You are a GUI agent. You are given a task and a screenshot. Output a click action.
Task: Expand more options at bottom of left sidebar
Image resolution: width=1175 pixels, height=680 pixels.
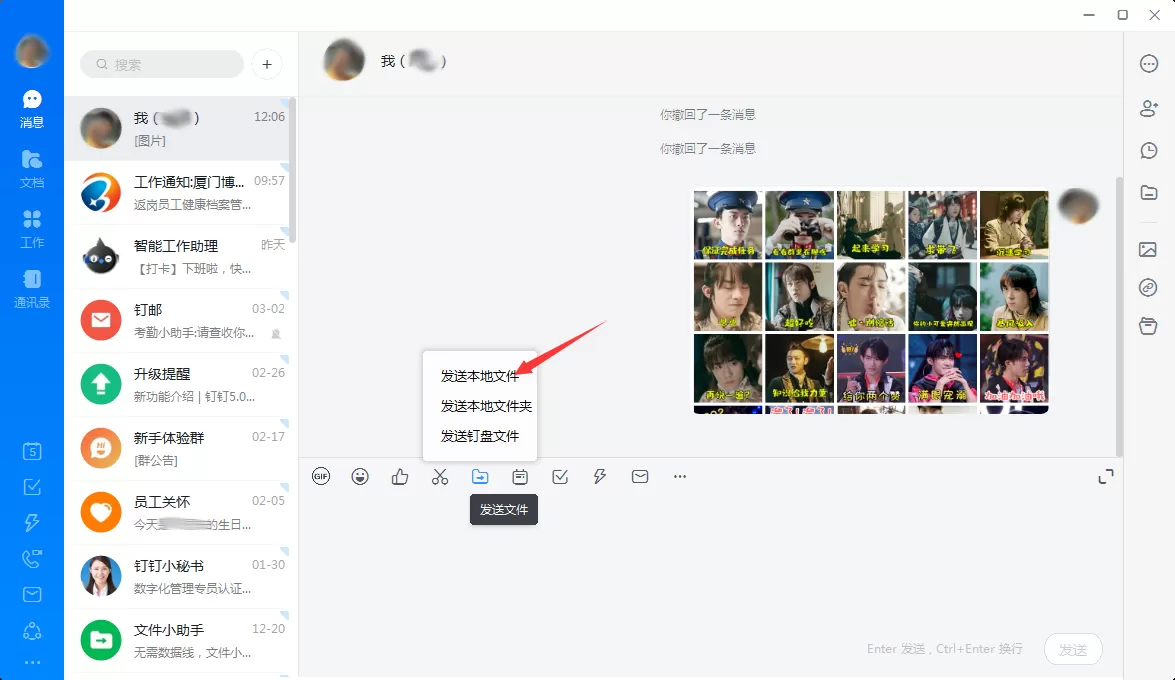pyautogui.click(x=32, y=663)
